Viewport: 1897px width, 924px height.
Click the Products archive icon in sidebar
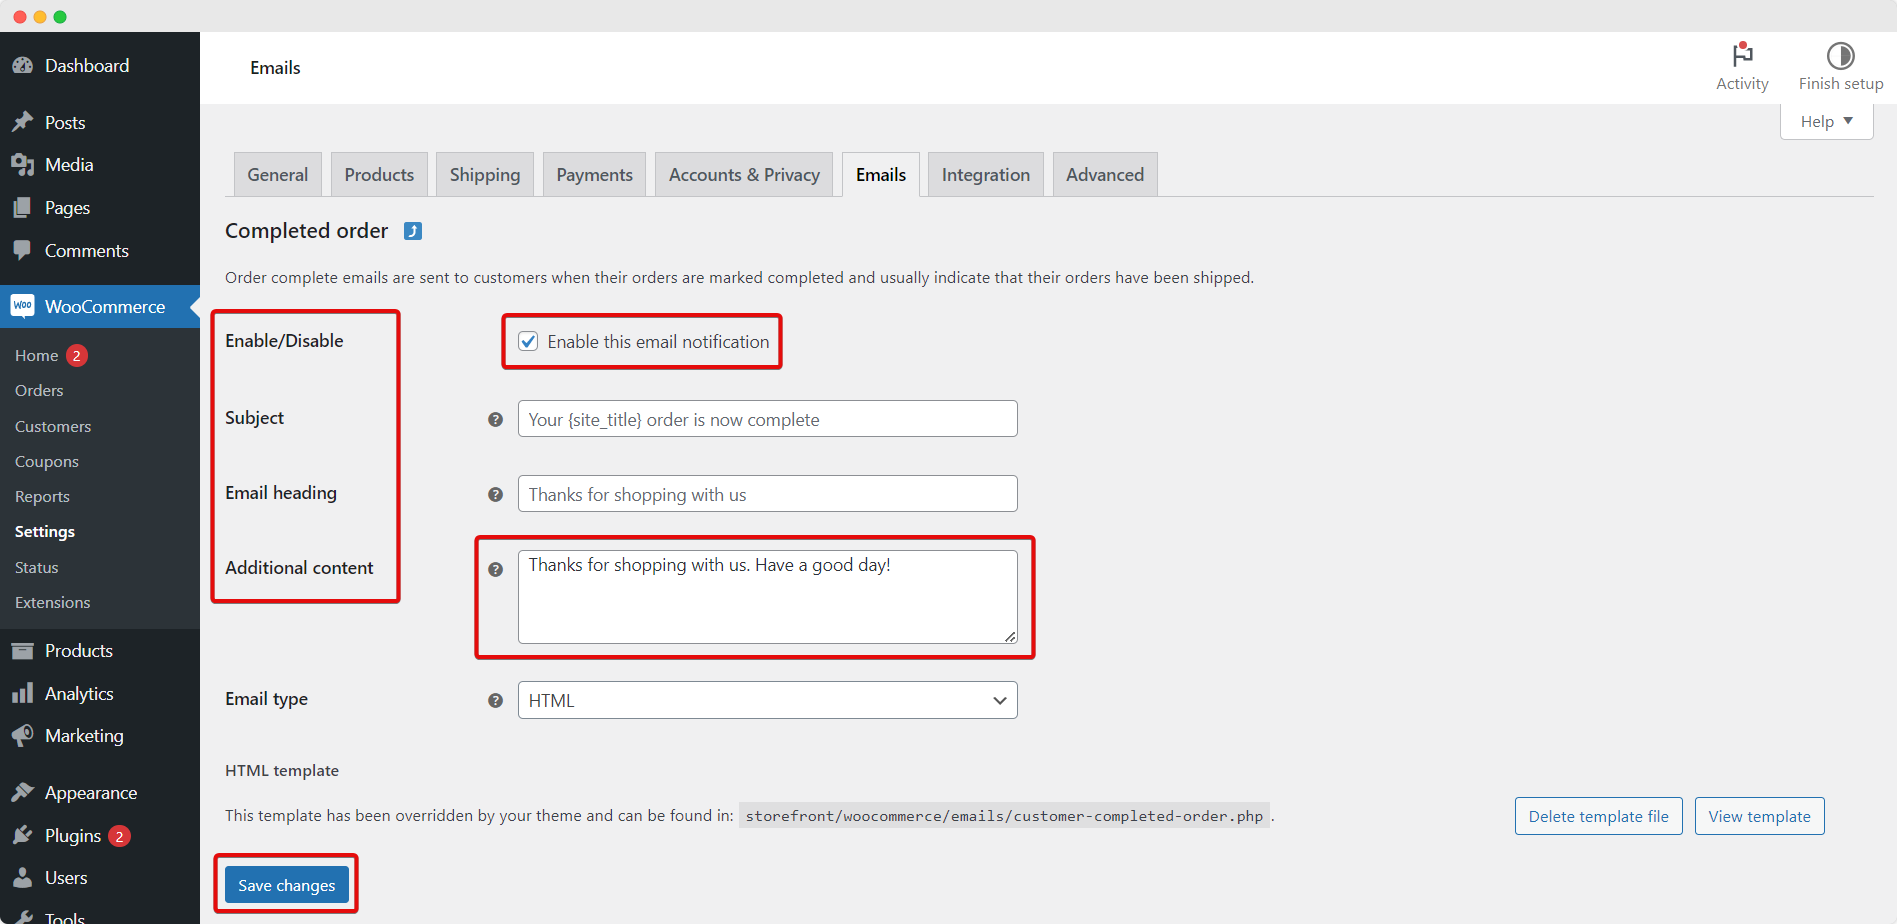coord(22,651)
